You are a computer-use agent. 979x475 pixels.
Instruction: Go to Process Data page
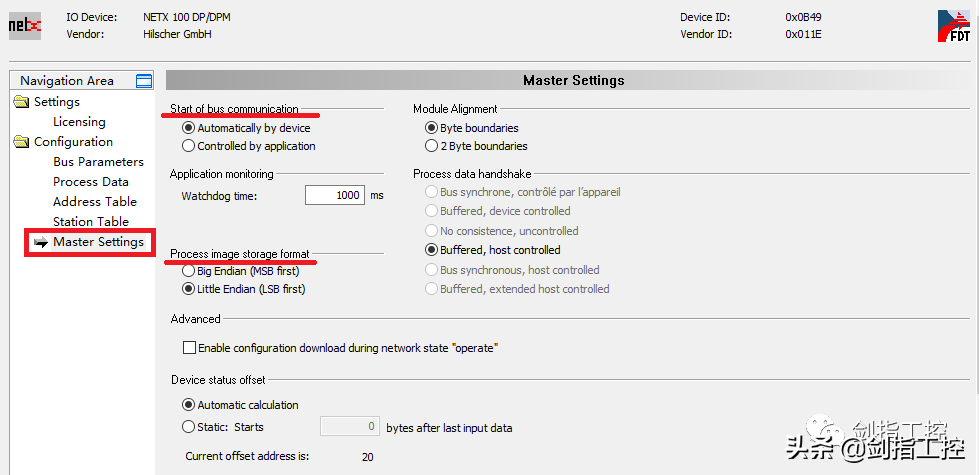(x=91, y=182)
